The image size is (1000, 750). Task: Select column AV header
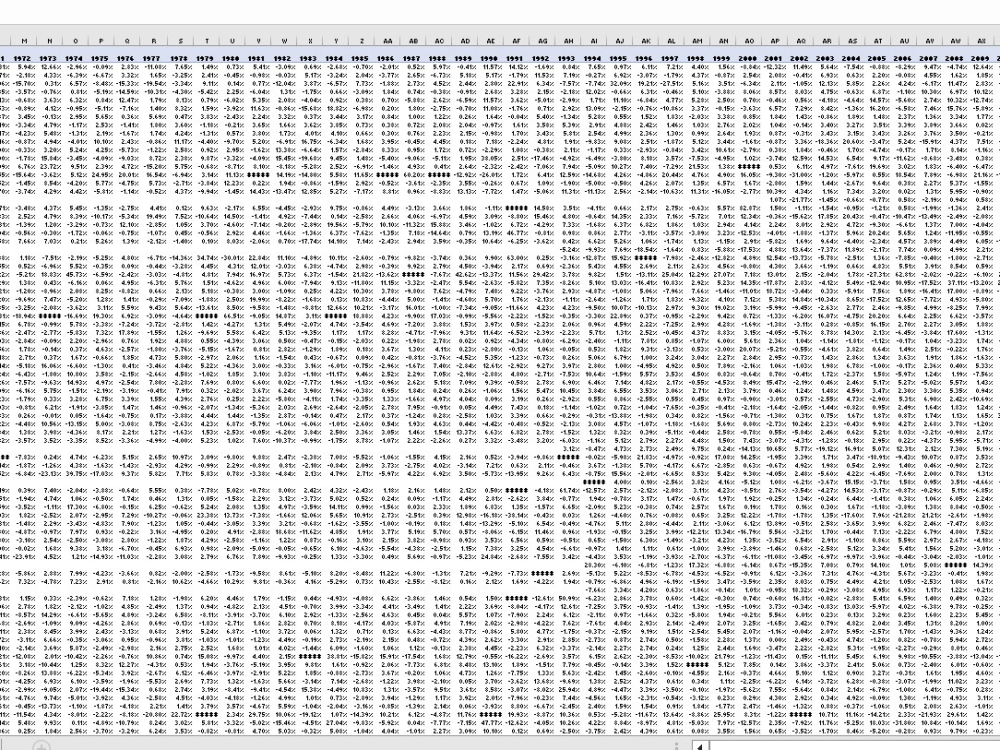click(x=930, y=41)
